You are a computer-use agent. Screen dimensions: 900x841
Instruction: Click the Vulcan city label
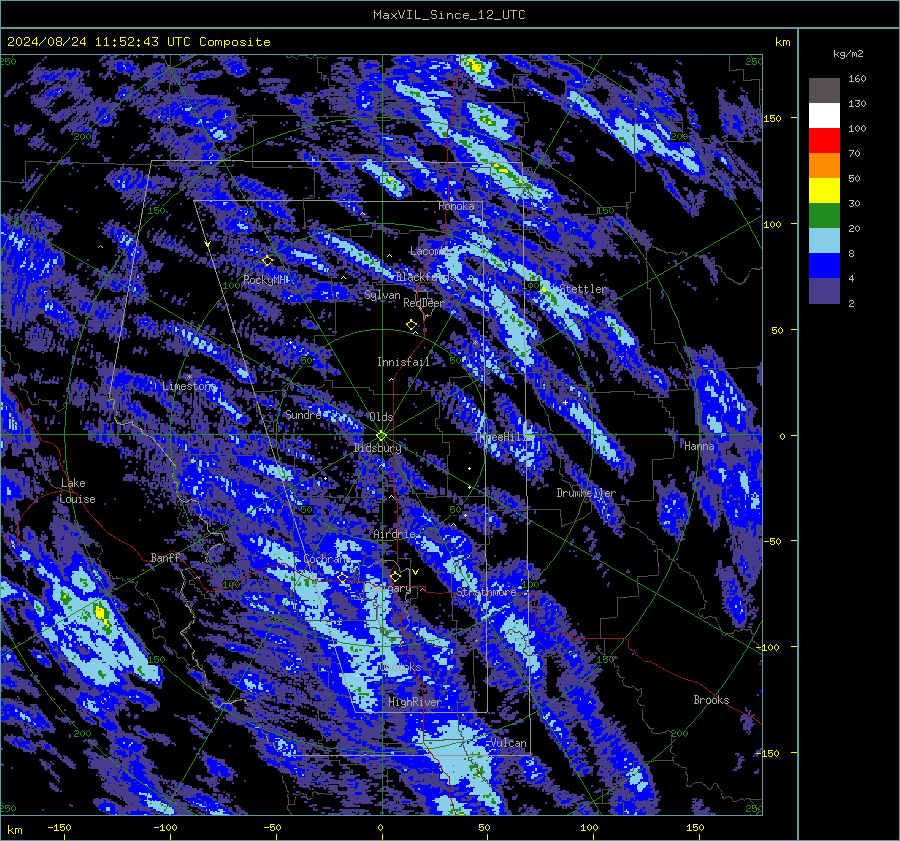click(x=509, y=743)
